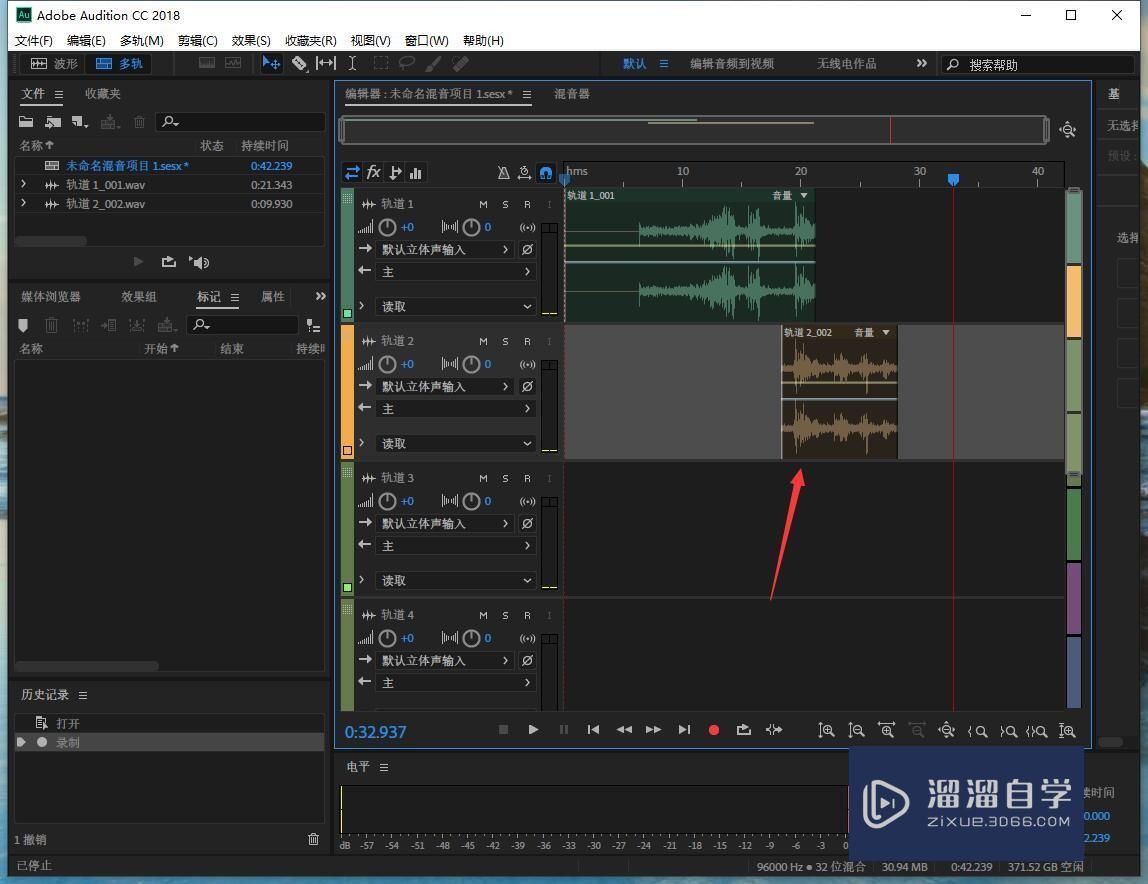Click the sends icon in editor toolbar
Viewport: 1148px width, 884px height.
coord(395,172)
